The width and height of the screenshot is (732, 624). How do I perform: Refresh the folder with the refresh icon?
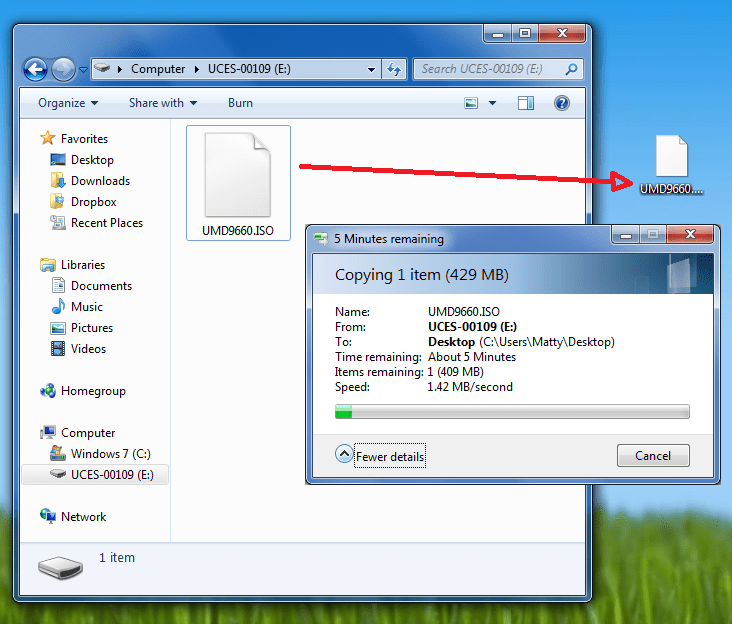click(394, 70)
